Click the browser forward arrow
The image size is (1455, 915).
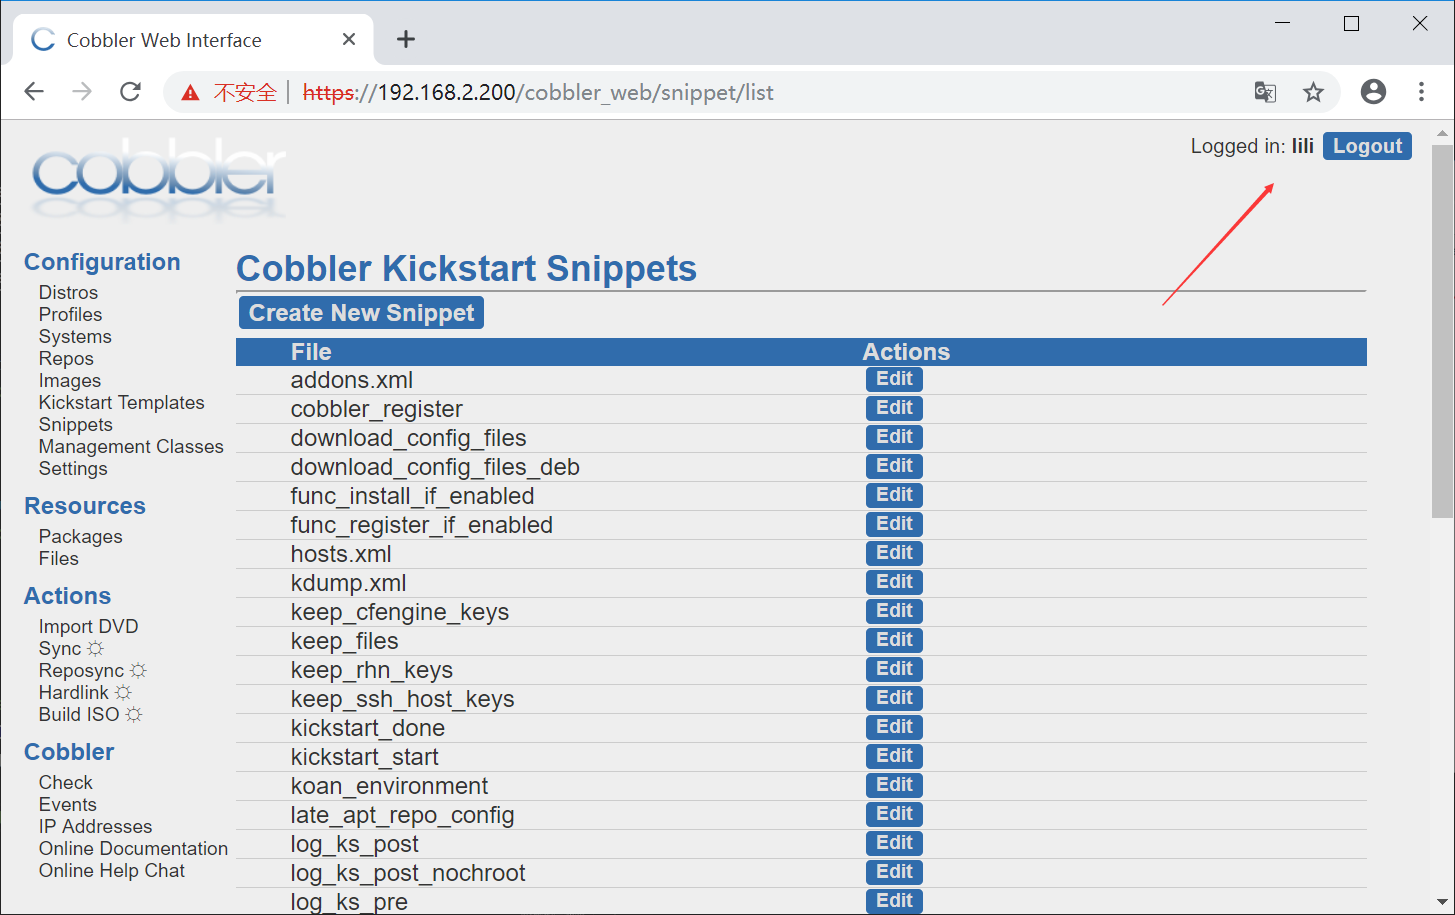pos(82,92)
